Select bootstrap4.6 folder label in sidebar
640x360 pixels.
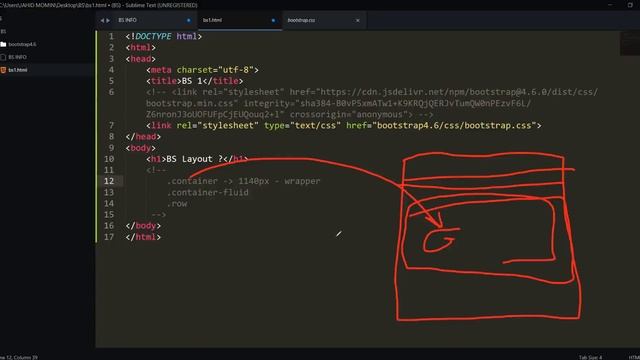coord(22,44)
